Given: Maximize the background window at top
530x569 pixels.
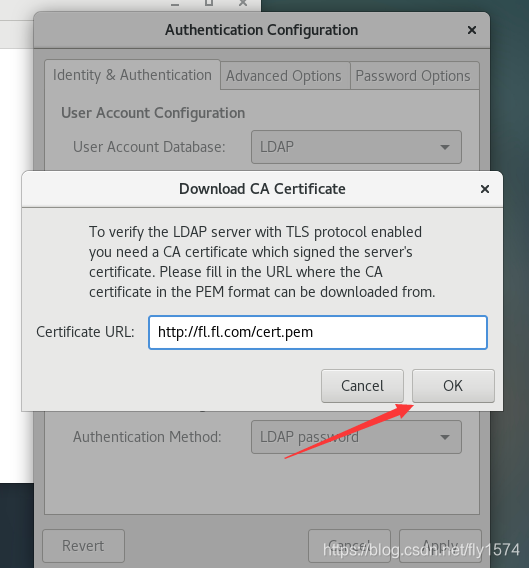Looking at the screenshot, I should [x=209, y=3].
